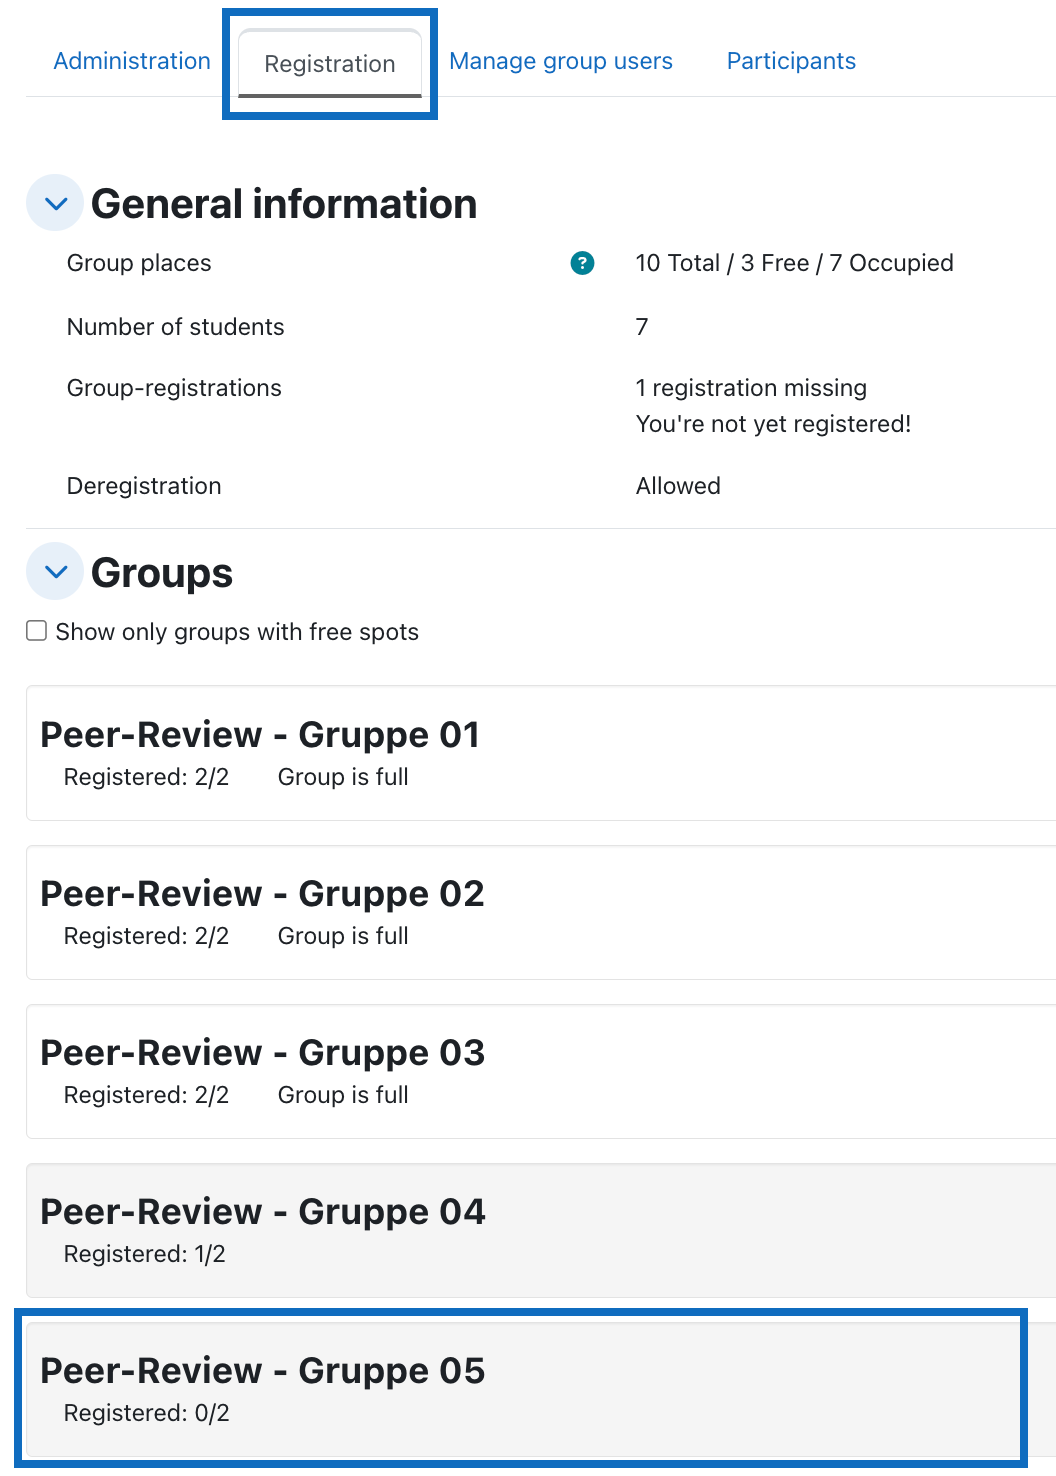Click the General information heading
The width and height of the screenshot is (1056, 1476).
click(284, 204)
